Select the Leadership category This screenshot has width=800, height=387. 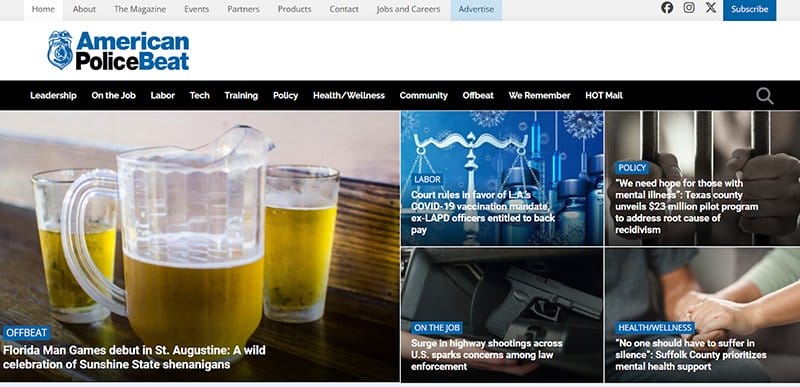click(53, 95)
